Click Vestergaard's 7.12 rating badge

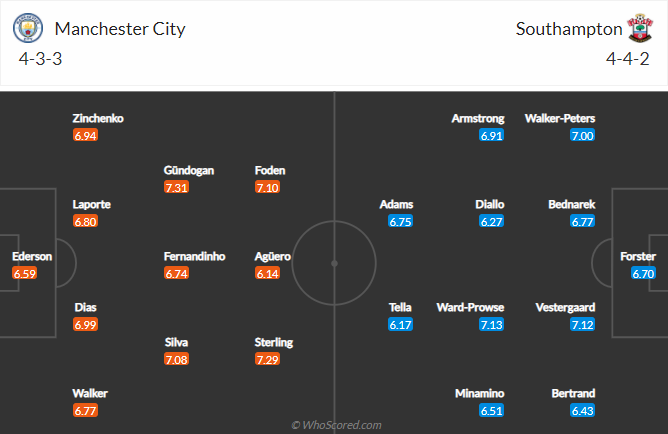581,325
